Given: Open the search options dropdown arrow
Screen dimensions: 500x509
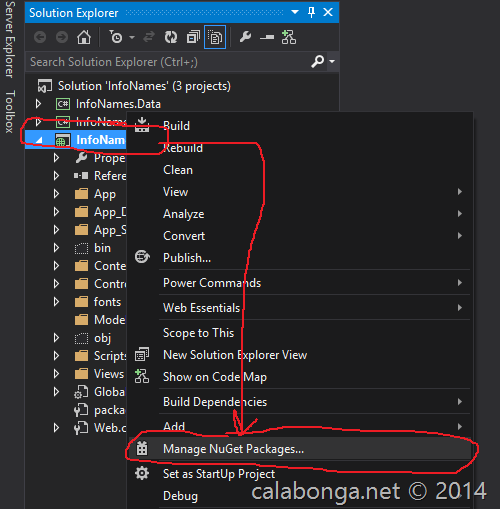Looking at the screenshot, I should 332,61.
